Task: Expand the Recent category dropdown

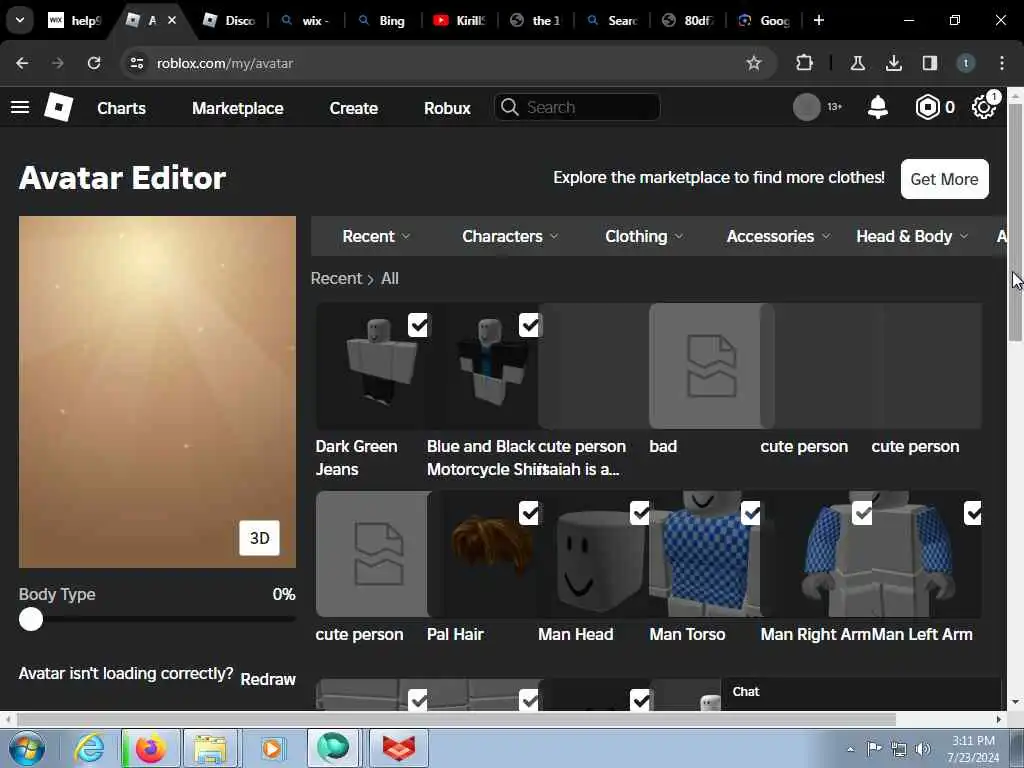Action: click(376, 236)
